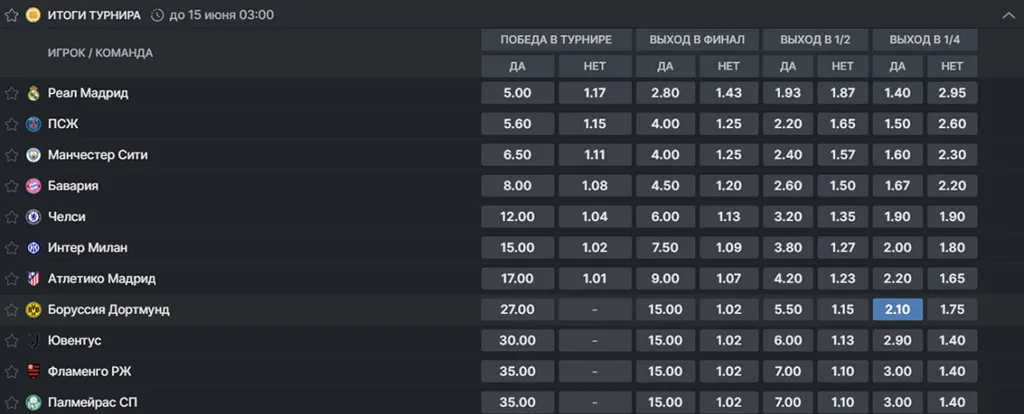1024x414 pixels.
Task: Select the Выход в финал column header
Action: [696, 40]
